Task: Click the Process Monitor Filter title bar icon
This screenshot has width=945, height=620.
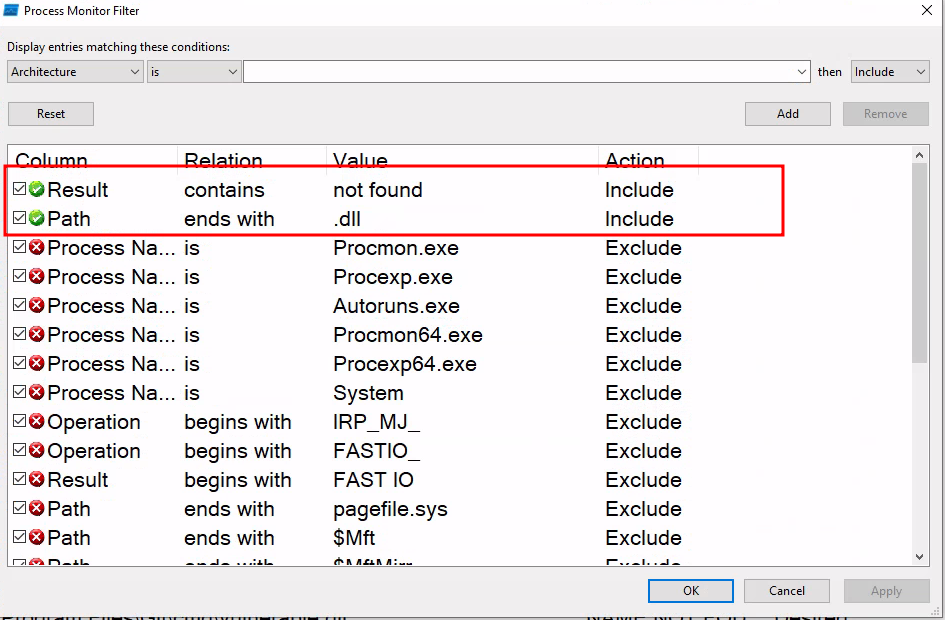Action: pyautogui.click(x=11, y=11)
